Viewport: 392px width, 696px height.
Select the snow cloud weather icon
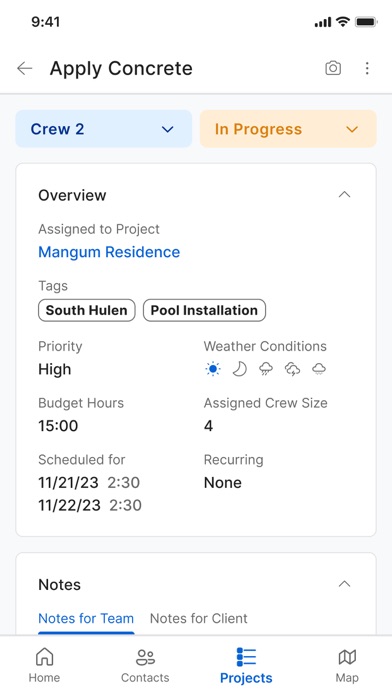(x=319, y=369)
